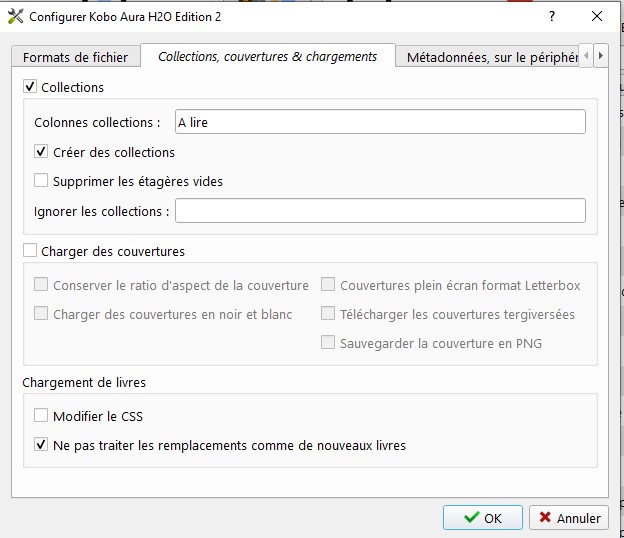
Task: Click the Ignorer les collections field
Action: (380, 211)
